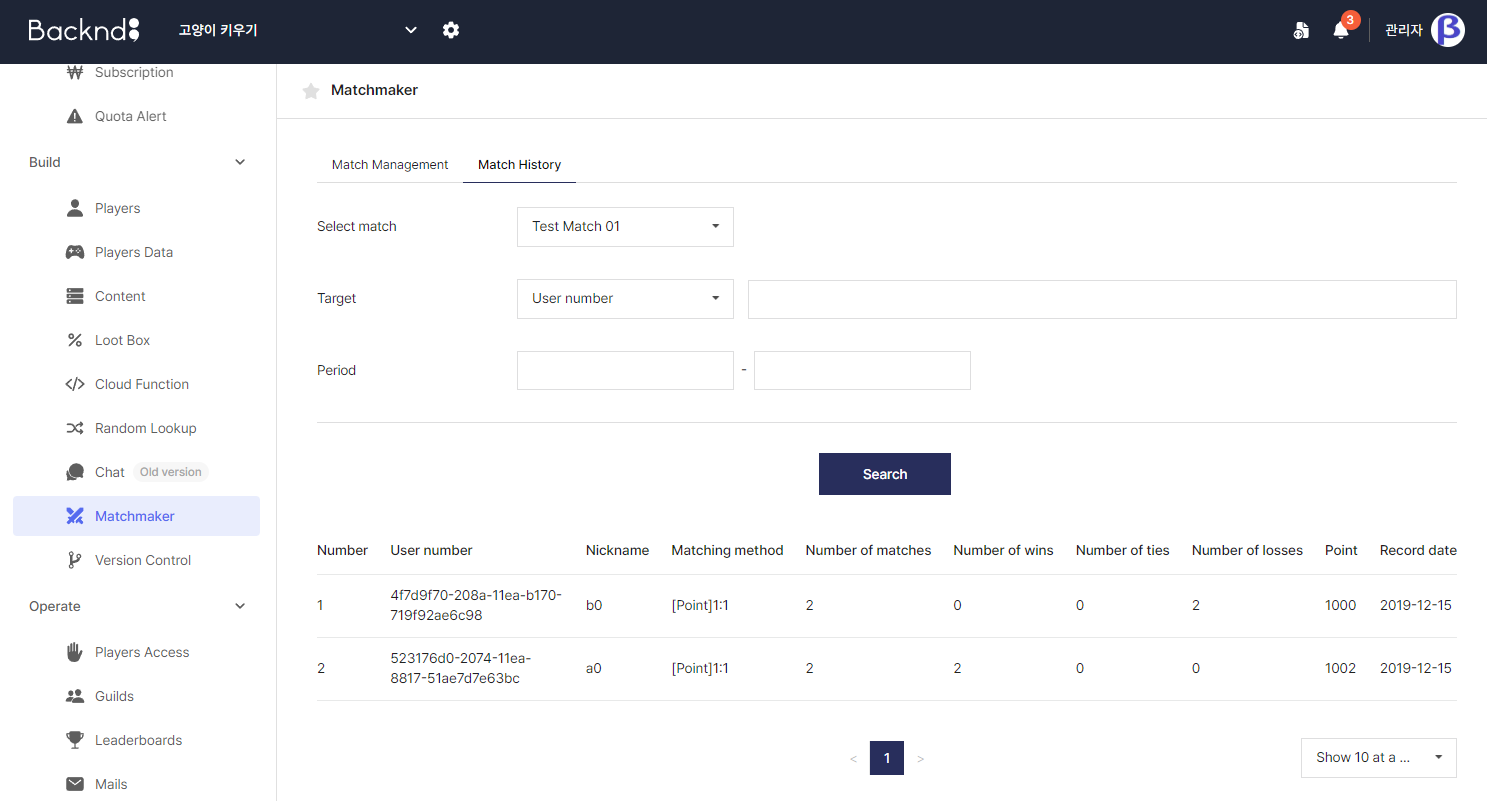1487x801 pixels.
Task: Collapse the Operate section
Action: tap(240, 606)
